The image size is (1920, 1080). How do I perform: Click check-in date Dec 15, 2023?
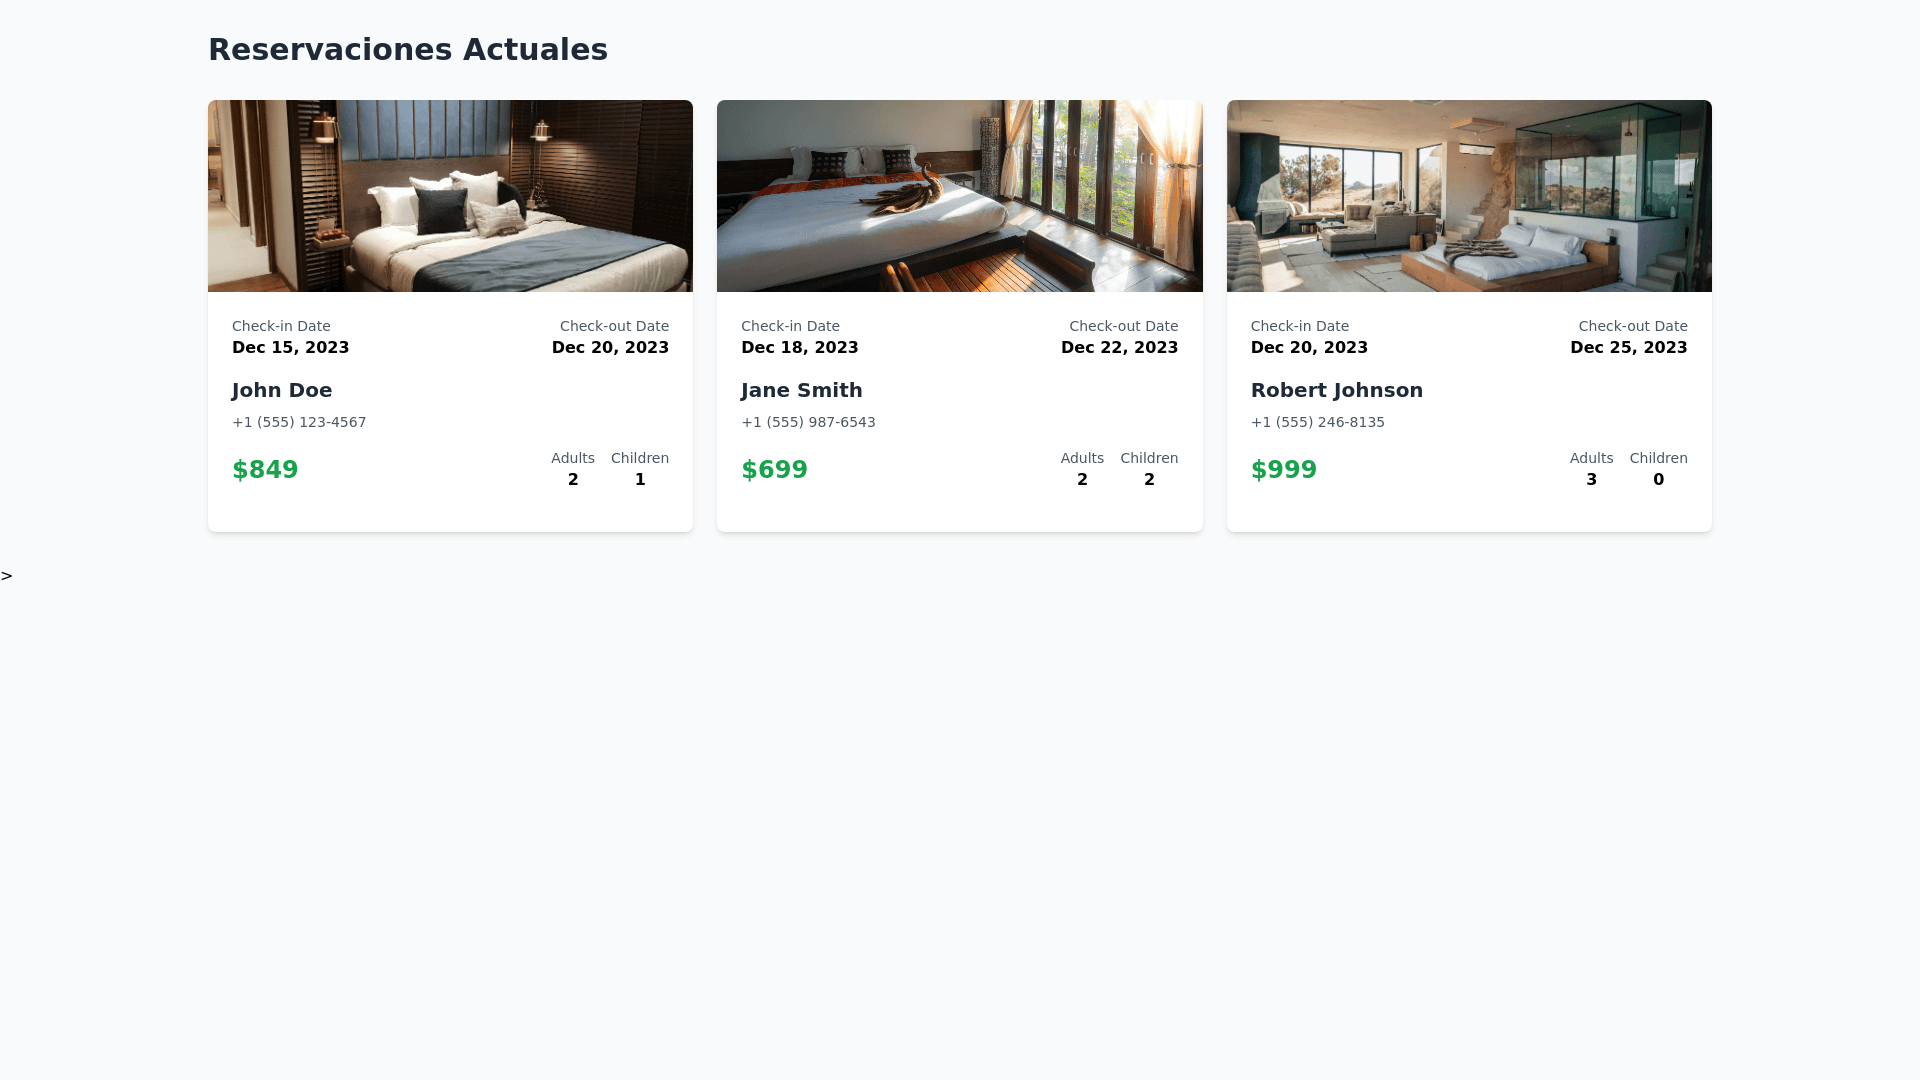[290, 348]
